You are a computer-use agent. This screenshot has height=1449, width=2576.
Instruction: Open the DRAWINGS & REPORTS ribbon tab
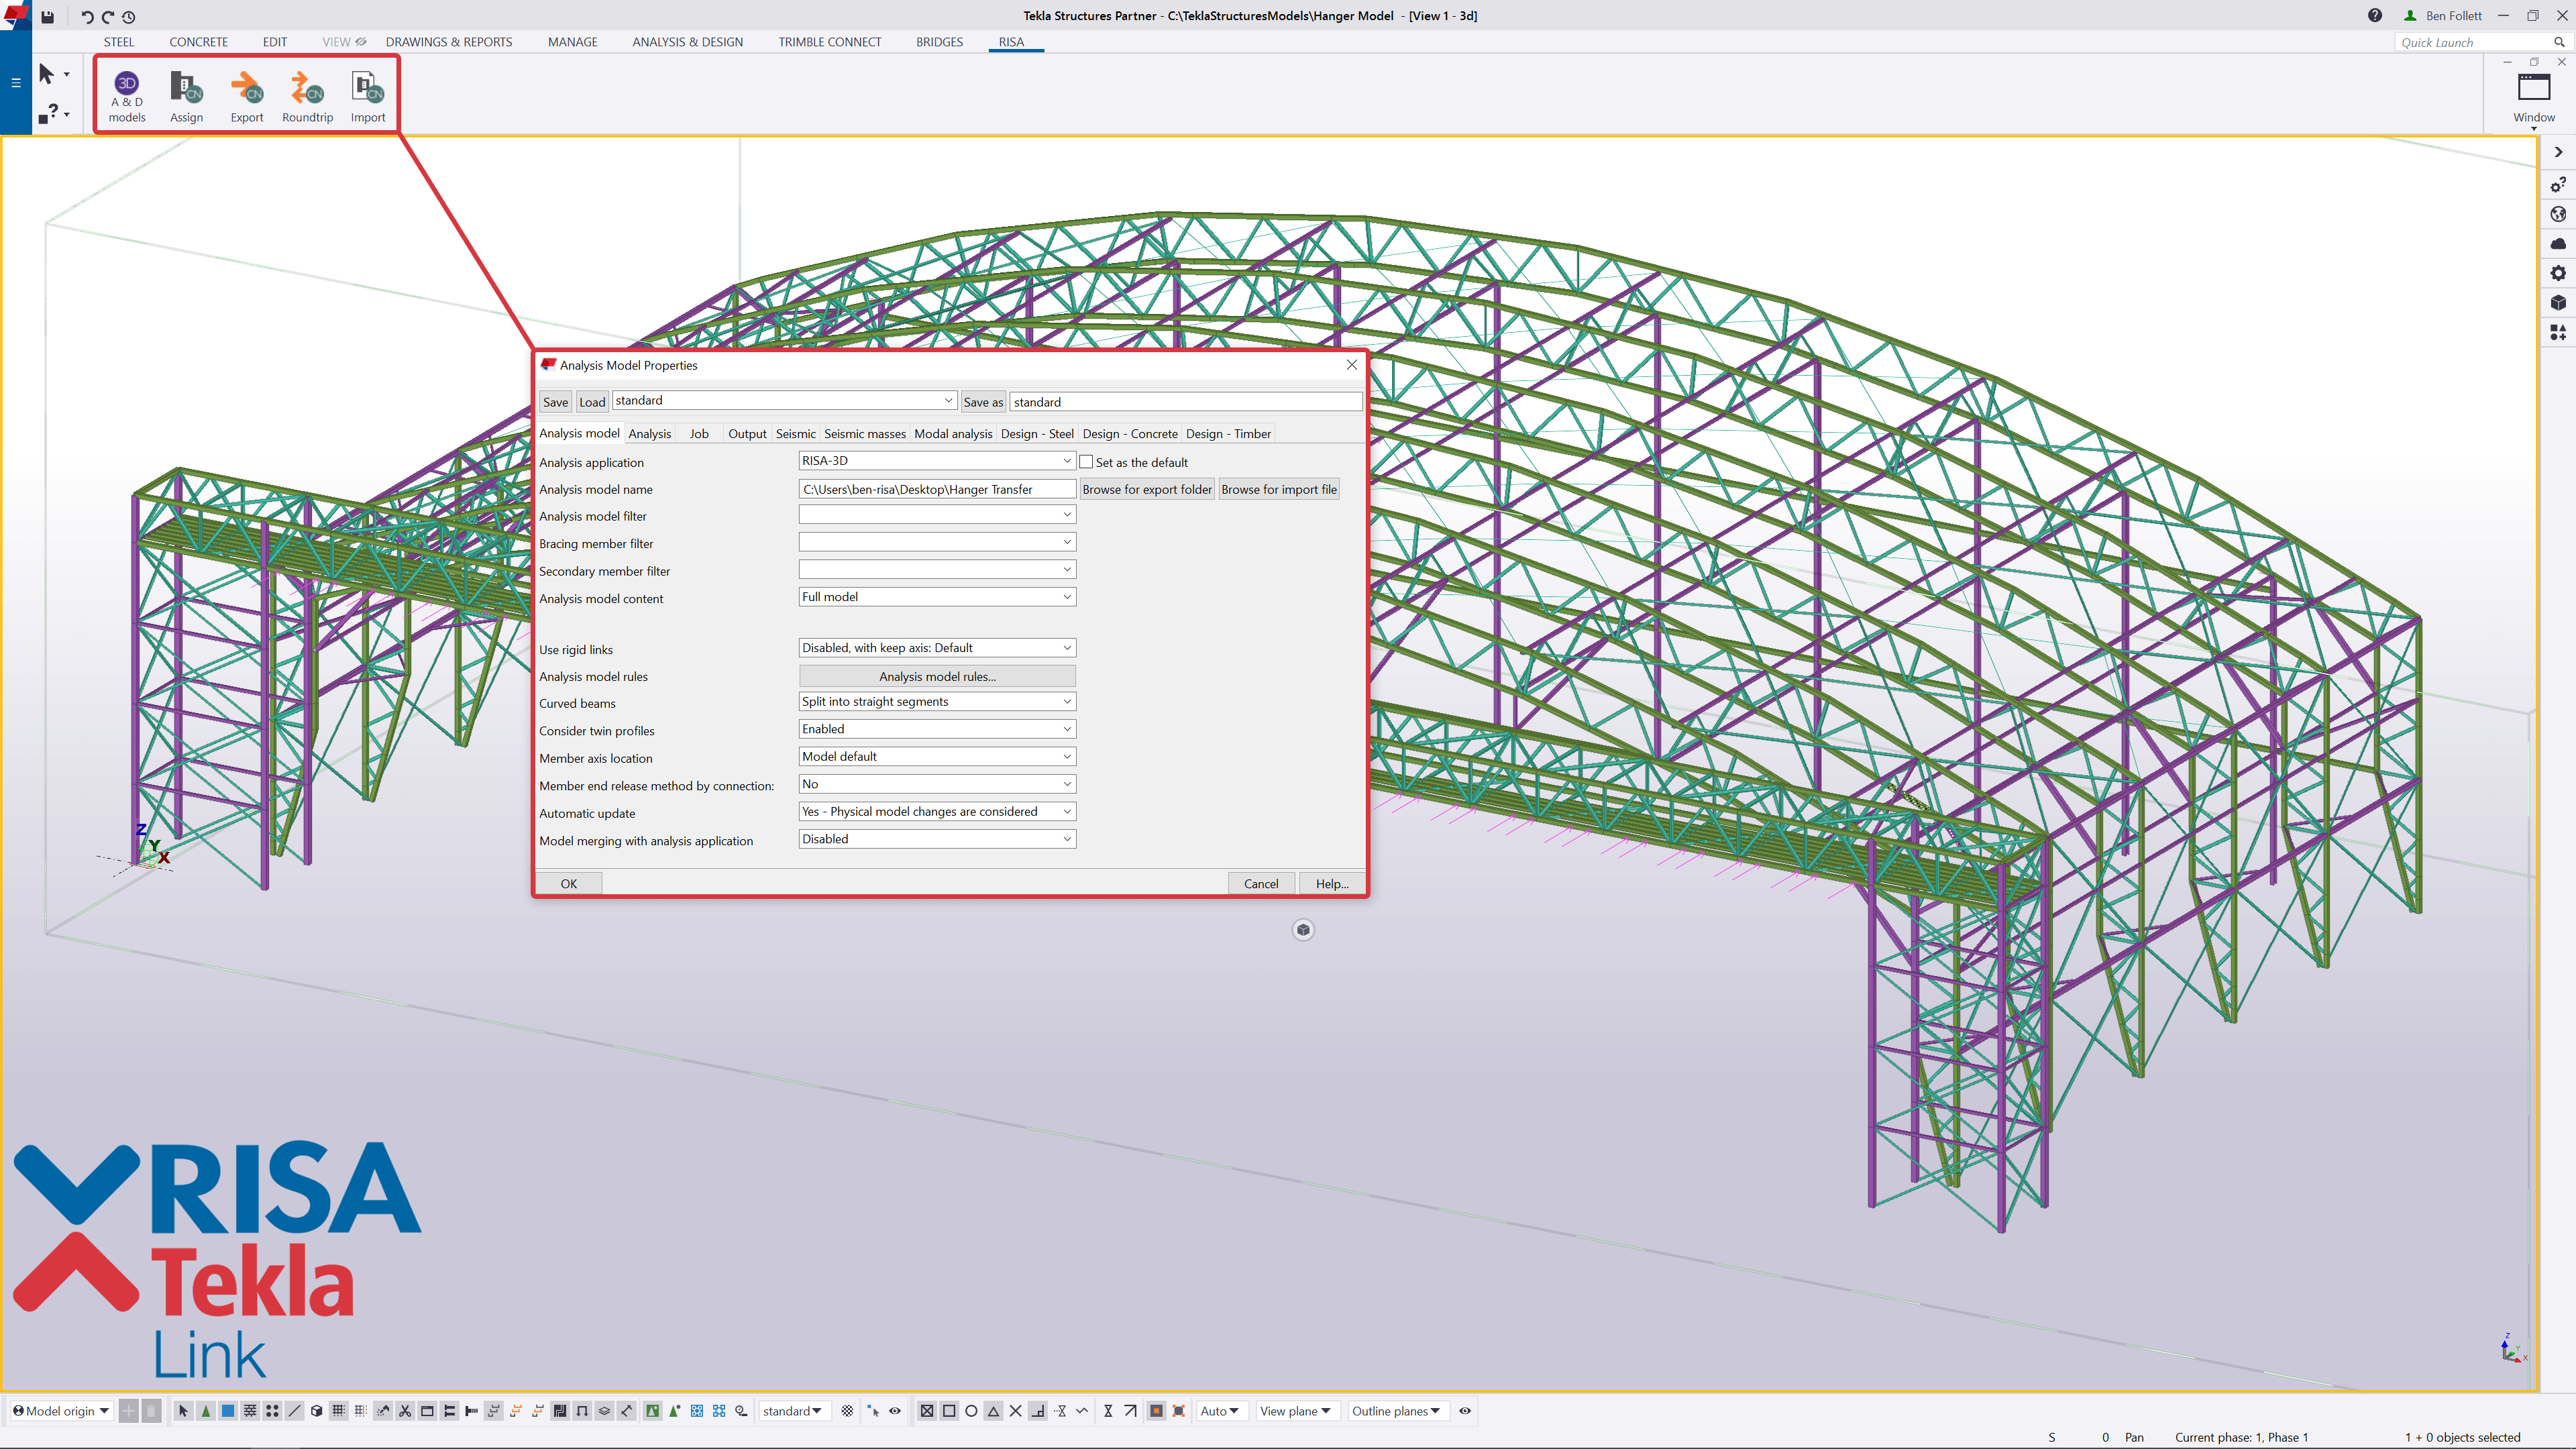tap(449, 42)
